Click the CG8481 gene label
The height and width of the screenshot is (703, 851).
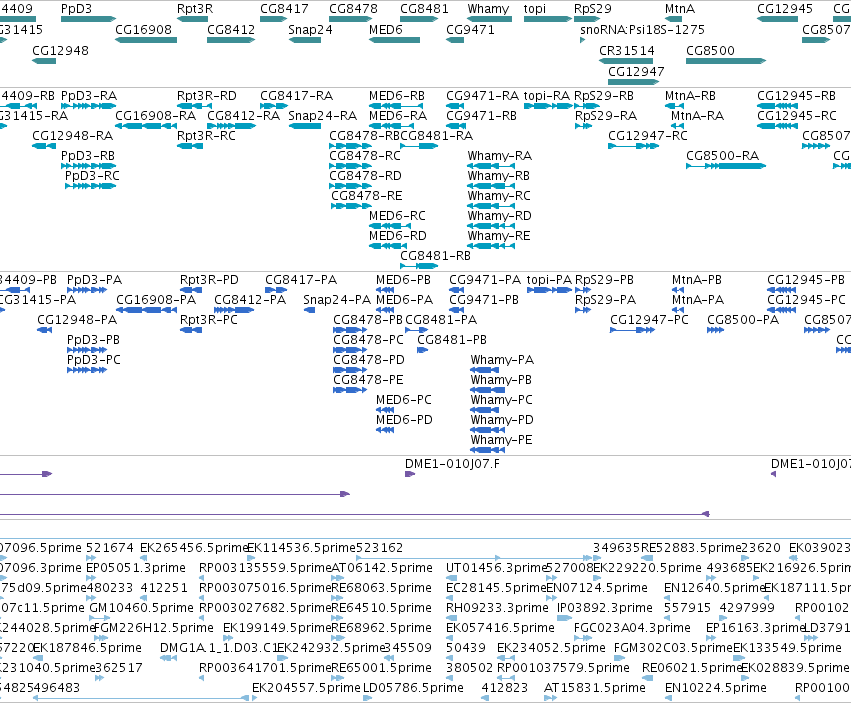point(424,9)
